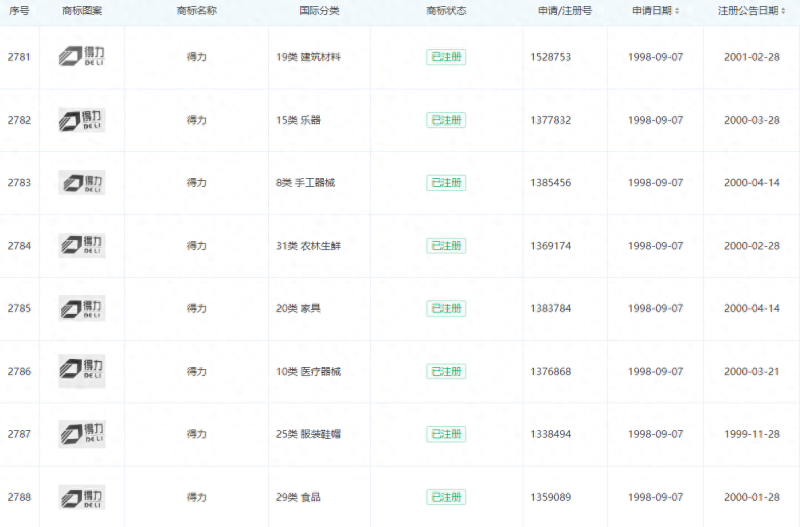
Task: Open 得力 trademark name in row 2785
Action: point(196,308)
